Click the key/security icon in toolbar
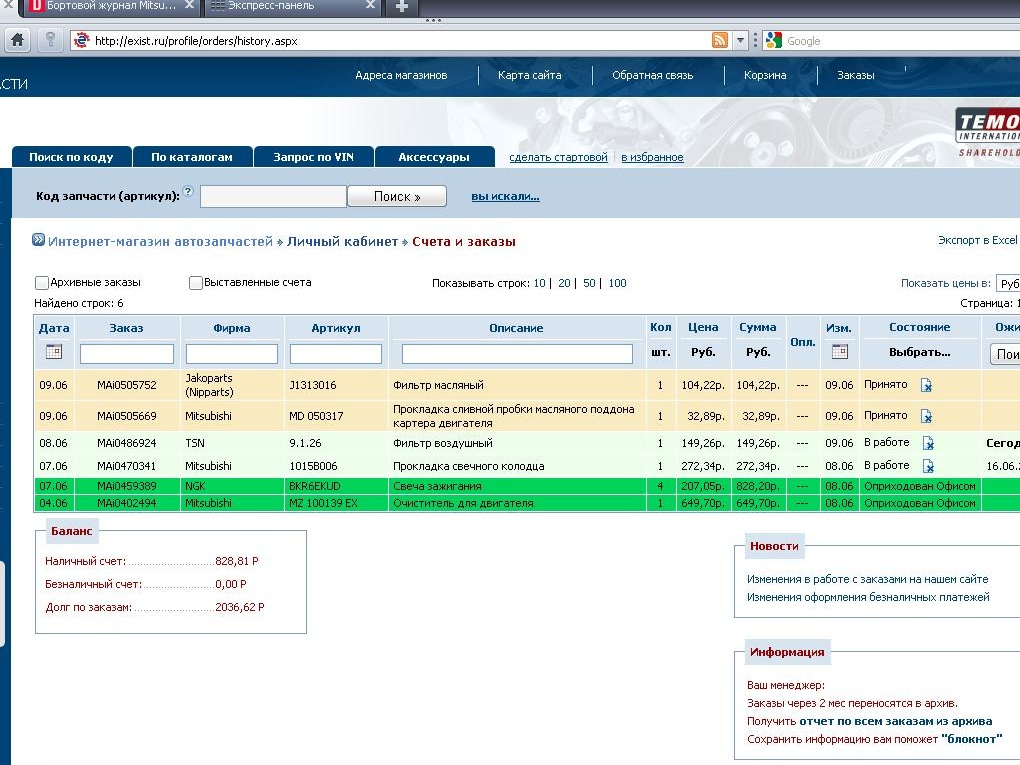 click(50, 40)
